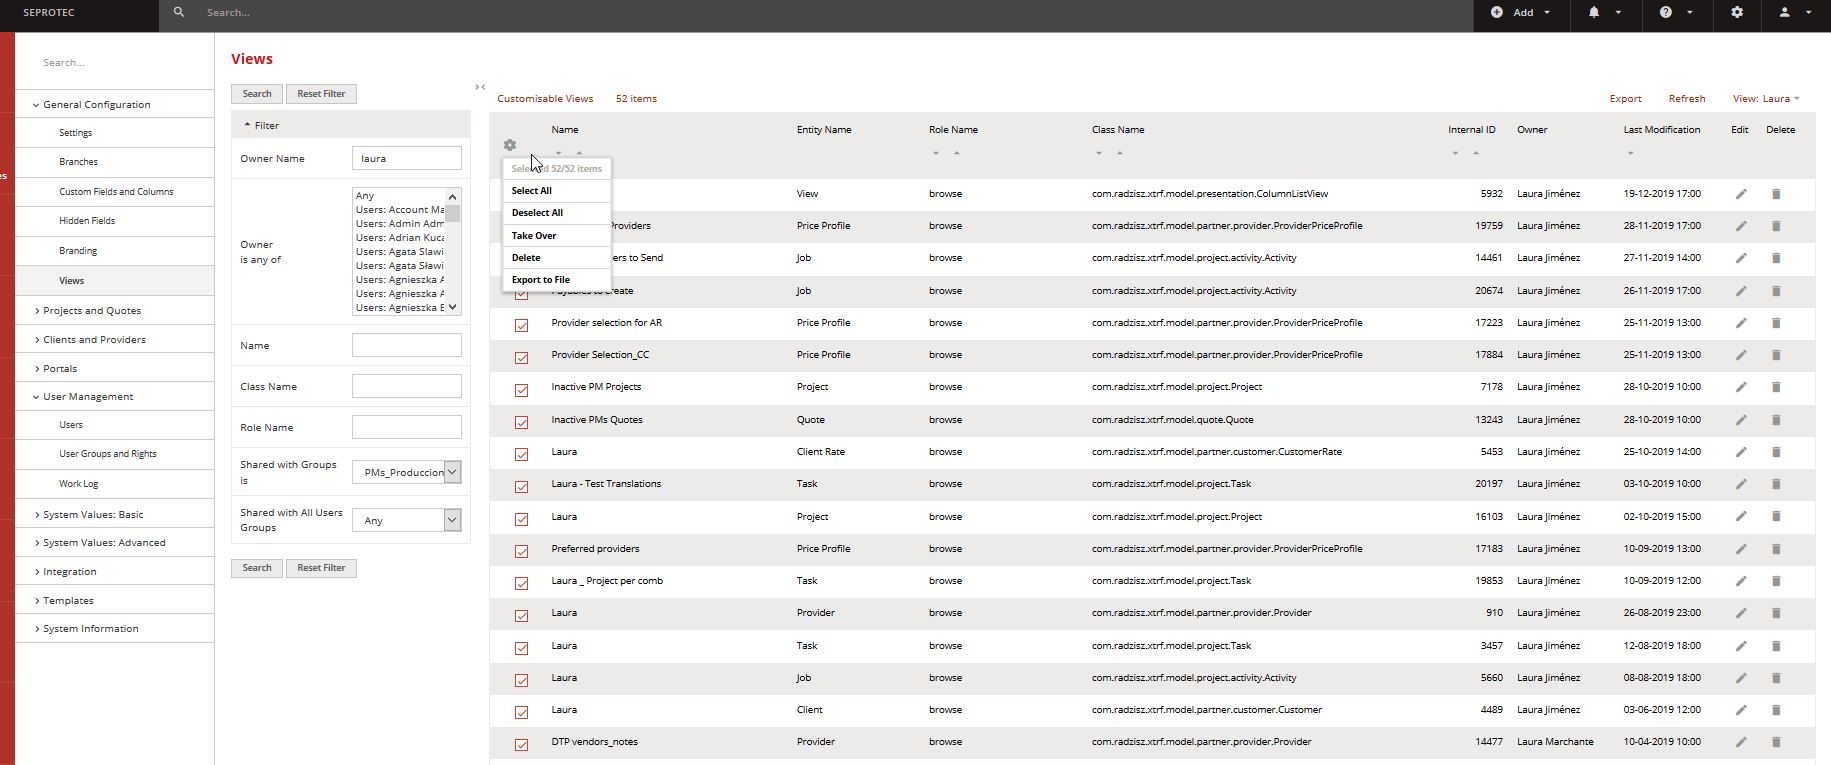Uncheck the Laura - Test Translations checkbox
This screenshot has width=1831, height=765.
(521, 486)
